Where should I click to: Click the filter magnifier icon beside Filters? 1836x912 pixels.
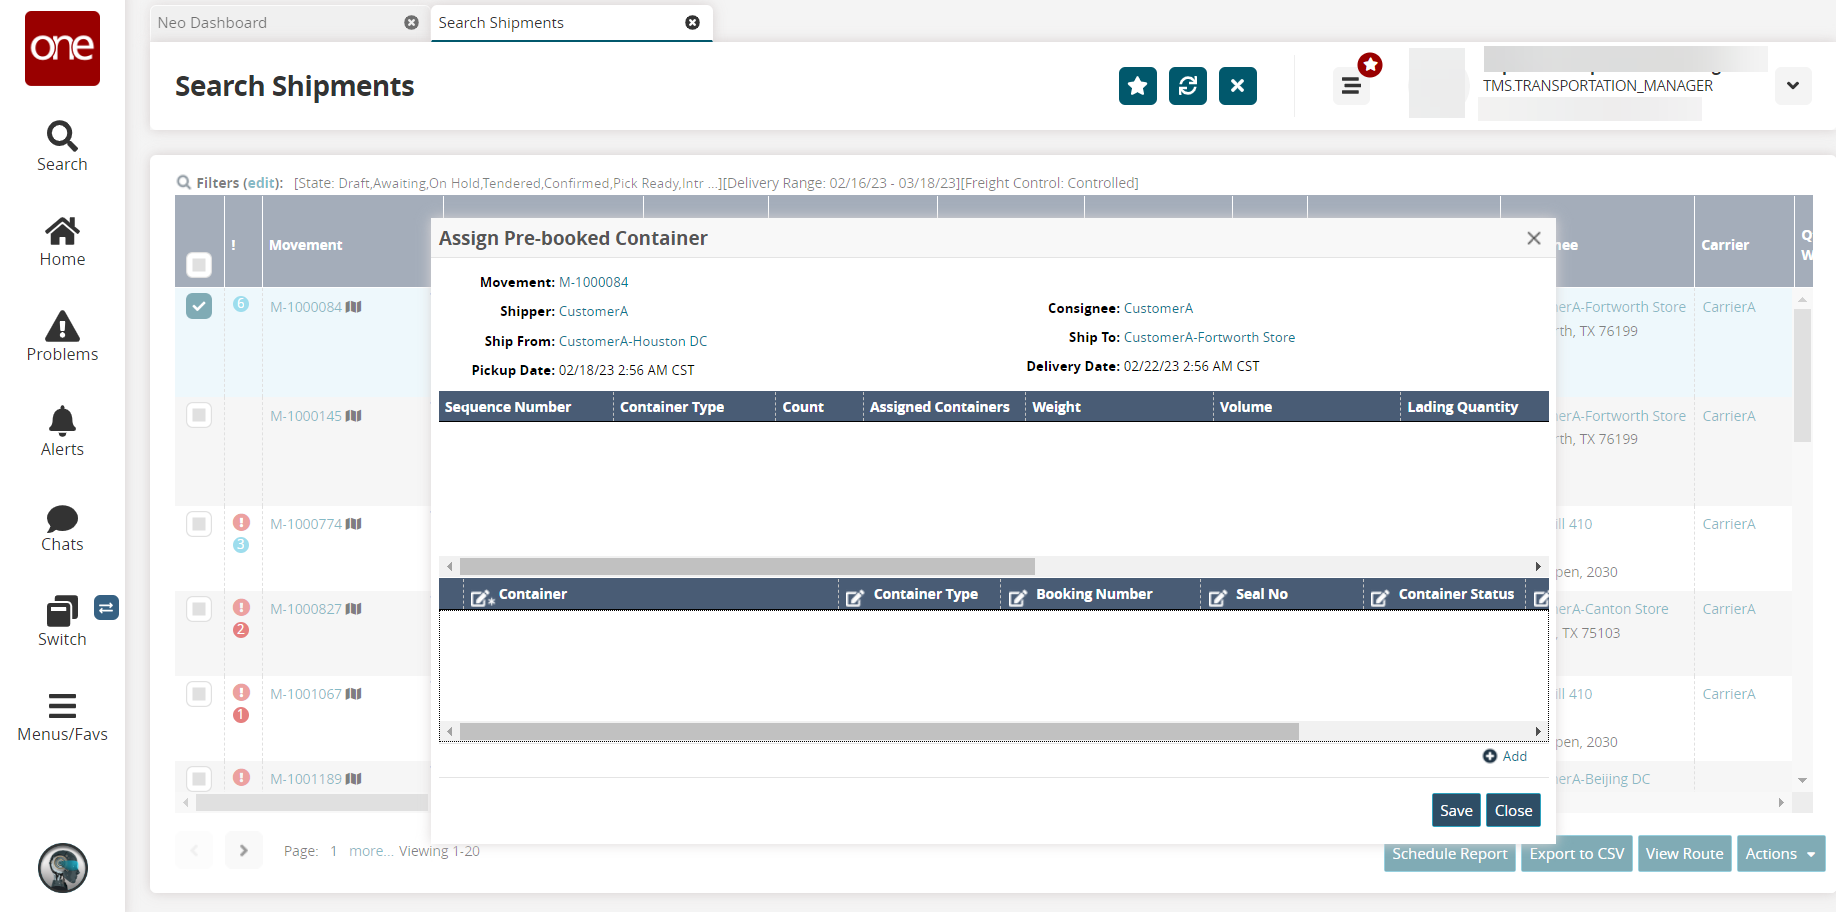point(184,183)
